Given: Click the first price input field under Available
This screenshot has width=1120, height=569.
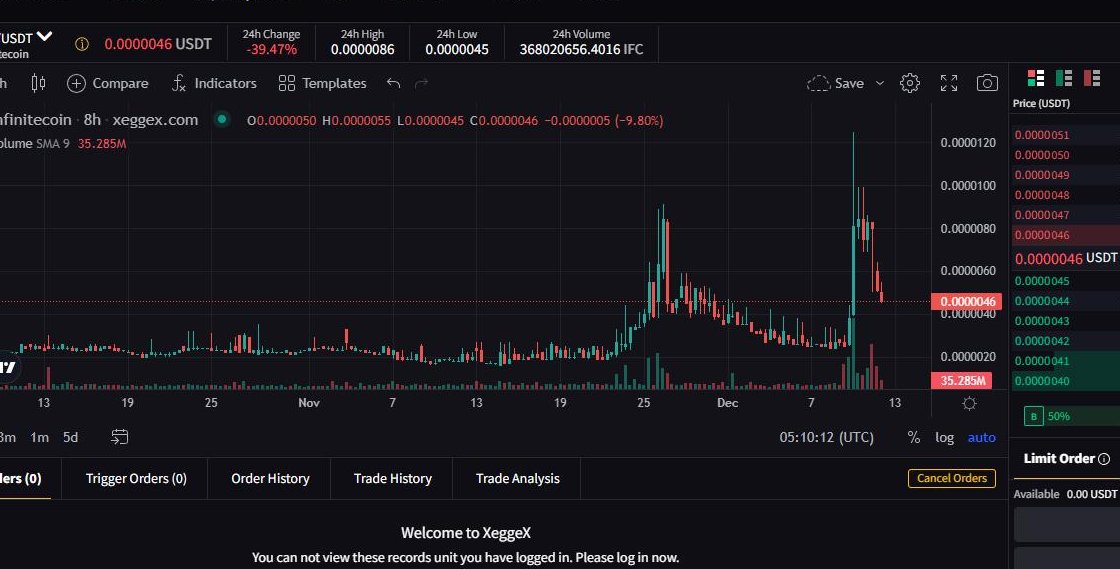Looking at the screenshot, I should [x=1066, y=525].
